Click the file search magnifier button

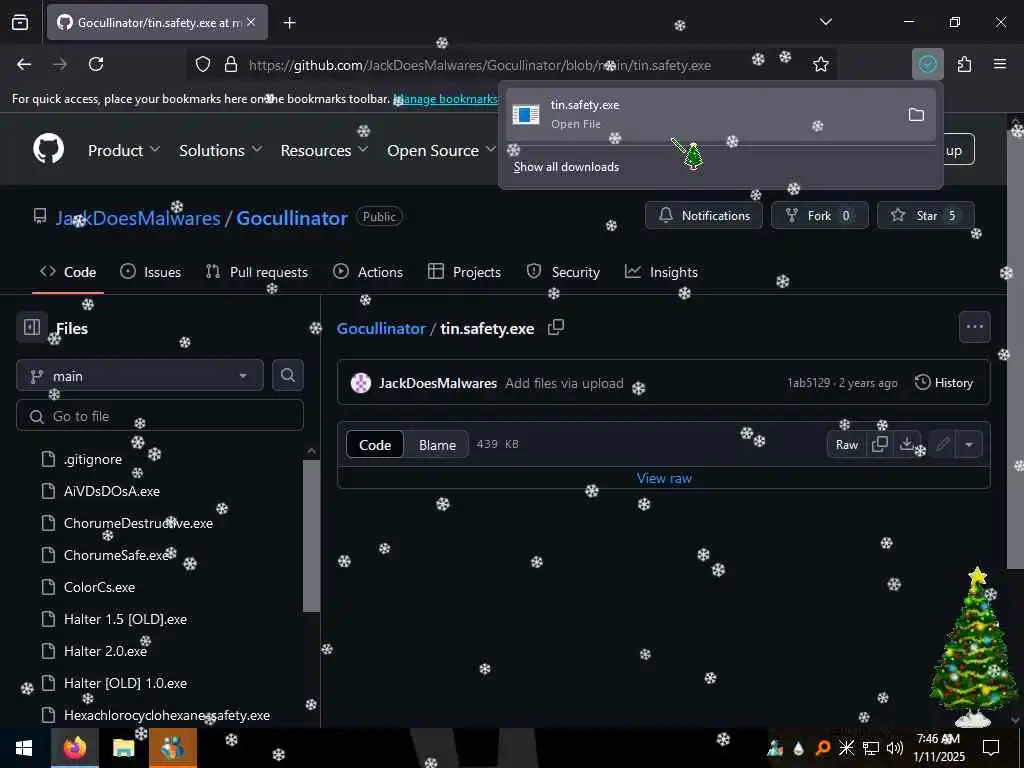(287, 376)
